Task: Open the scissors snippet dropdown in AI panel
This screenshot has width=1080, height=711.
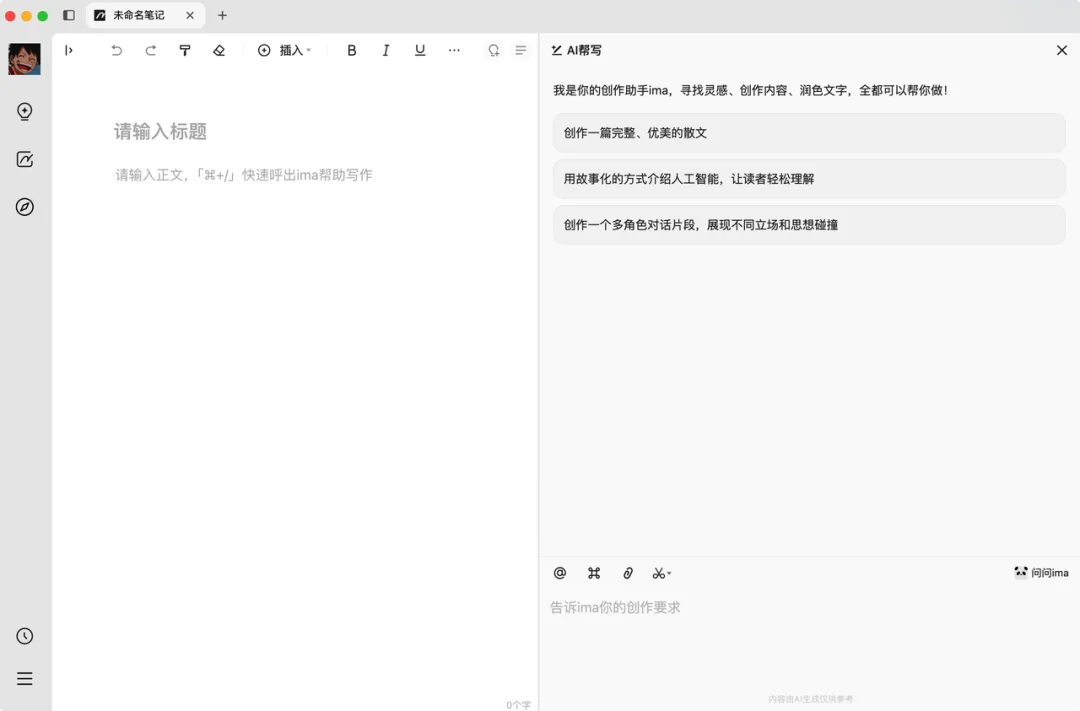Action: click(661, 573)
